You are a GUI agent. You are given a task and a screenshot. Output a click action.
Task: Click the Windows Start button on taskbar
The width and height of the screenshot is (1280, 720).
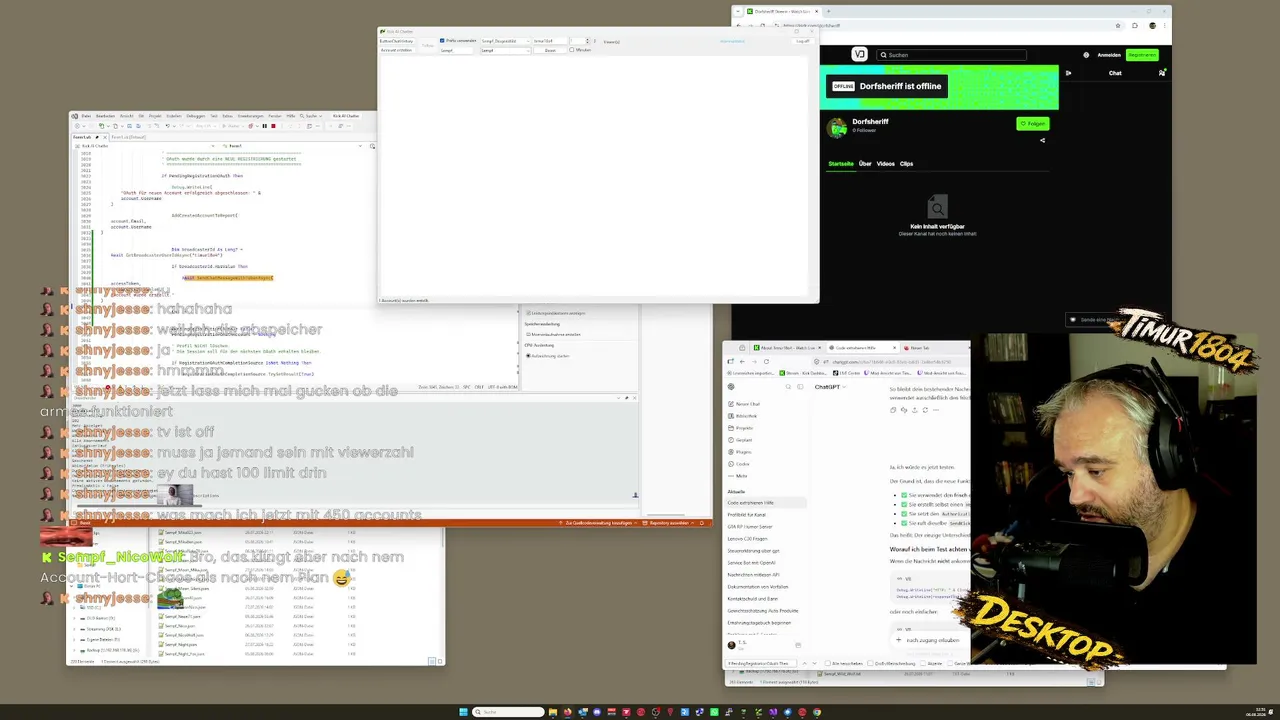pos(463,712)
